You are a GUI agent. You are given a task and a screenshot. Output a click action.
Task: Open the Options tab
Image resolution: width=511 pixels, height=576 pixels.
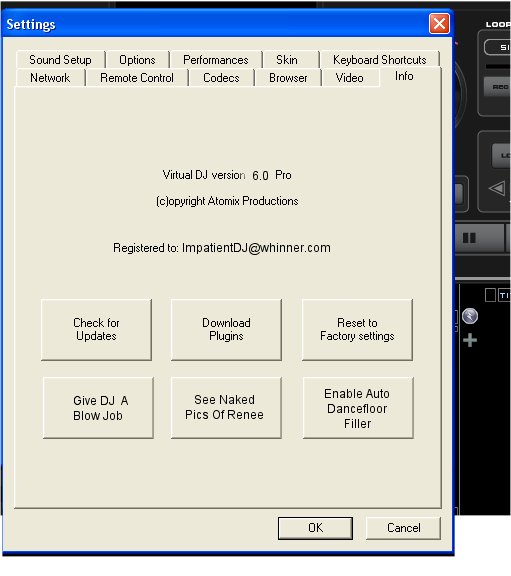[x=137, y=60]
